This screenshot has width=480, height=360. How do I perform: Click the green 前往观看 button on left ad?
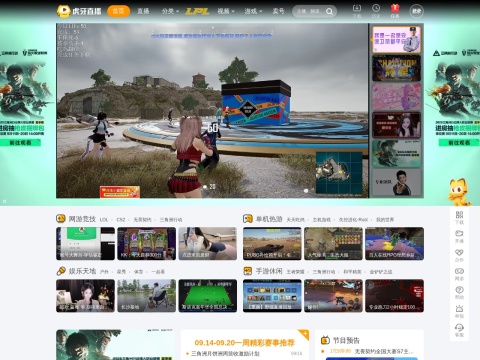(x=20, y=143)
